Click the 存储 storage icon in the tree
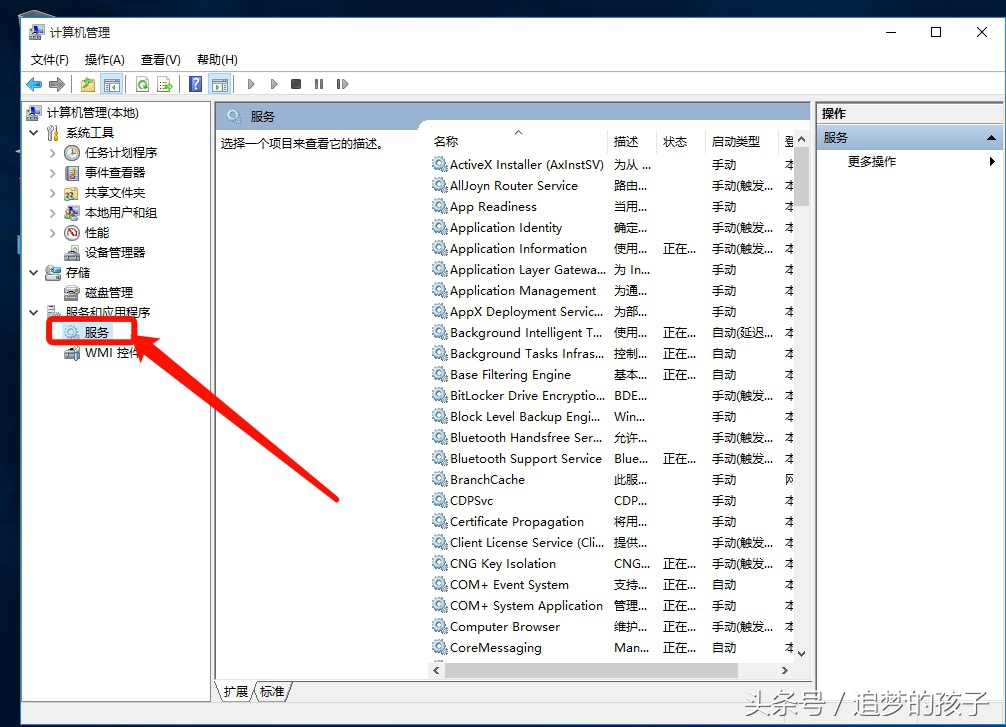The image size is (1006, 727). (x=53, y=273)
